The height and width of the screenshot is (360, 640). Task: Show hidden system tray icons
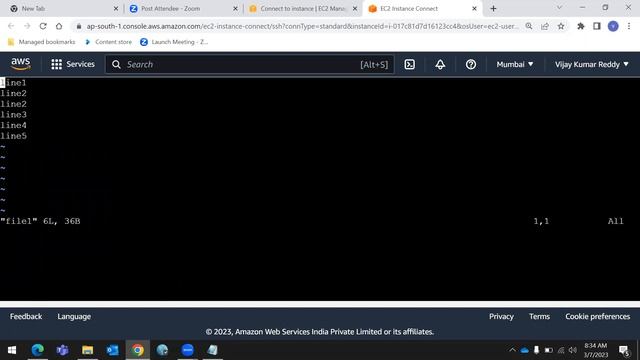[x=512, y=350]
